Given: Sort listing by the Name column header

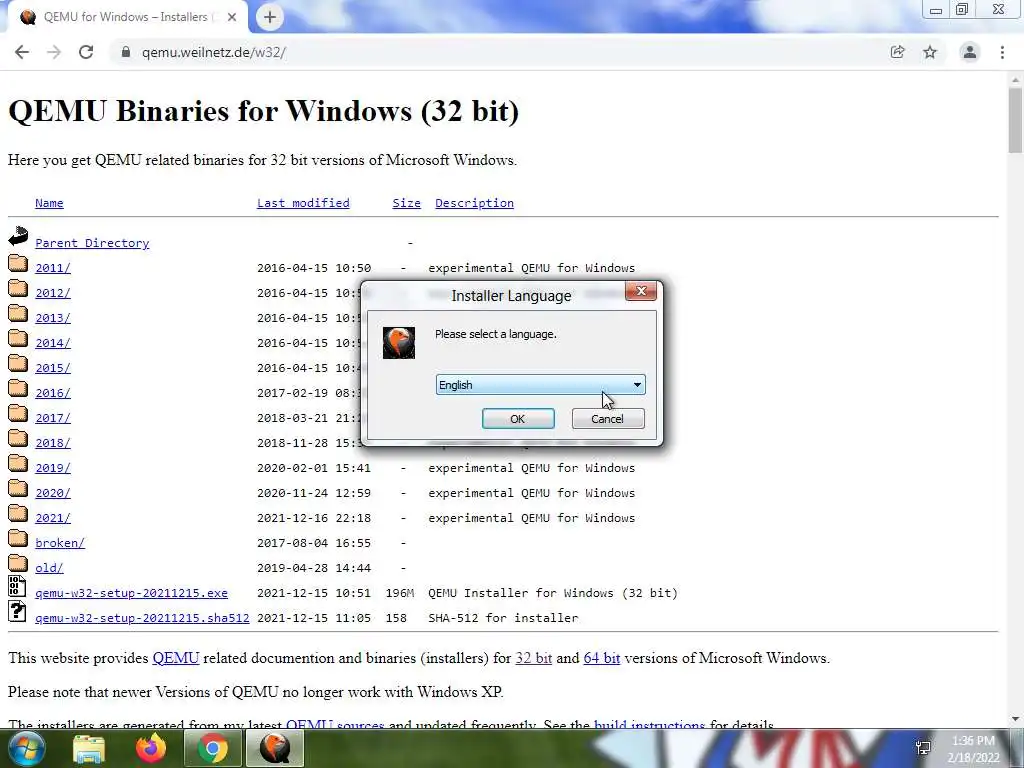Looking at the screenshot, I should click(49, 203).
